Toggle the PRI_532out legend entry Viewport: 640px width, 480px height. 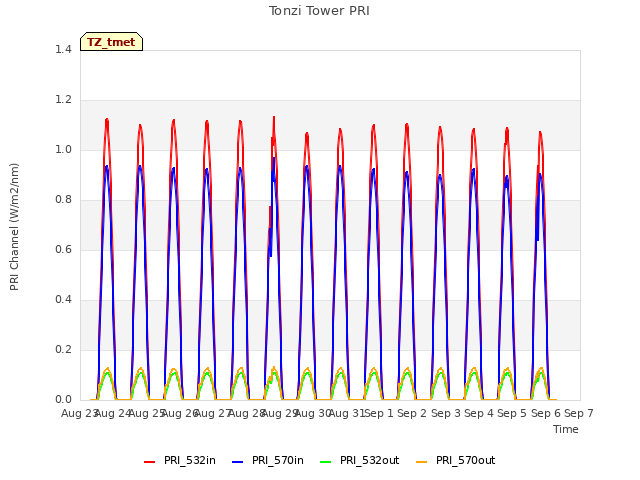click(x=360, y=460)
